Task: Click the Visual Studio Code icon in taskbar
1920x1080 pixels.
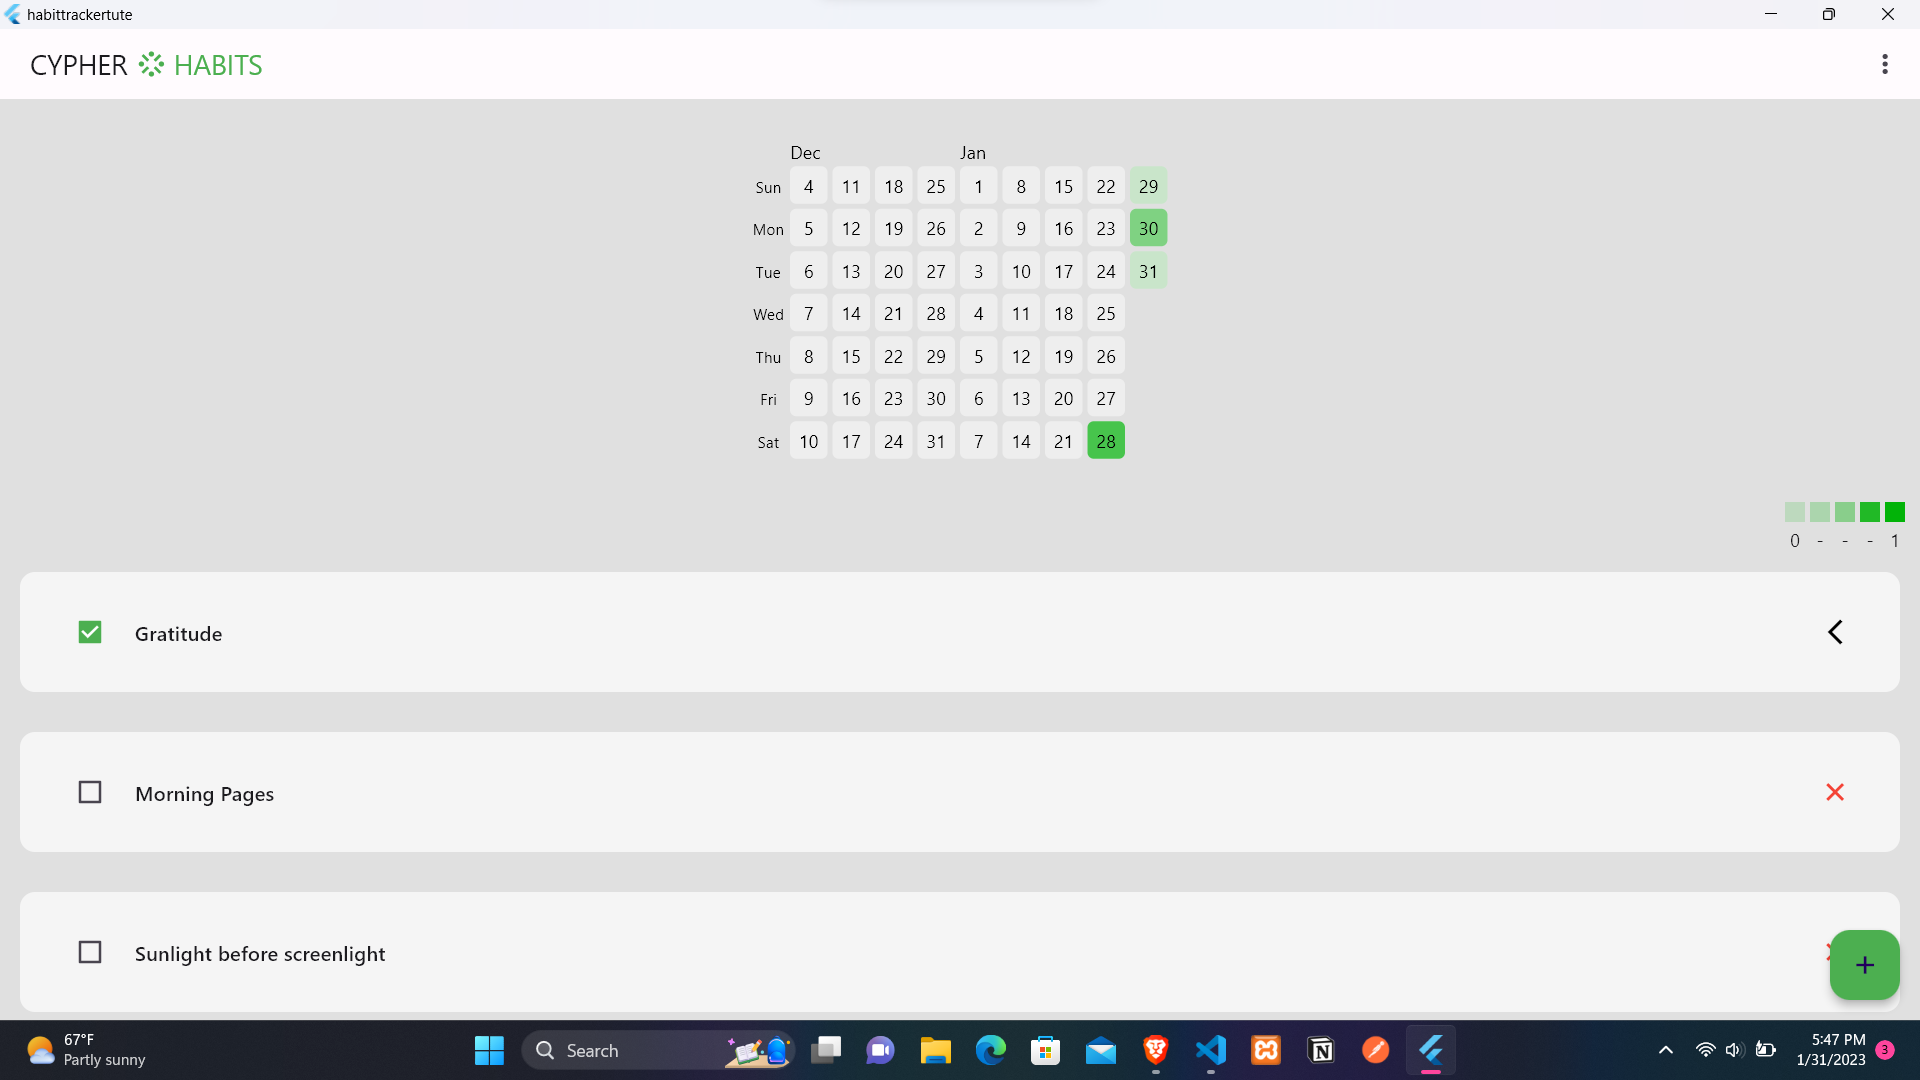Action: pyautogui.click(x=1211, y=1050)
